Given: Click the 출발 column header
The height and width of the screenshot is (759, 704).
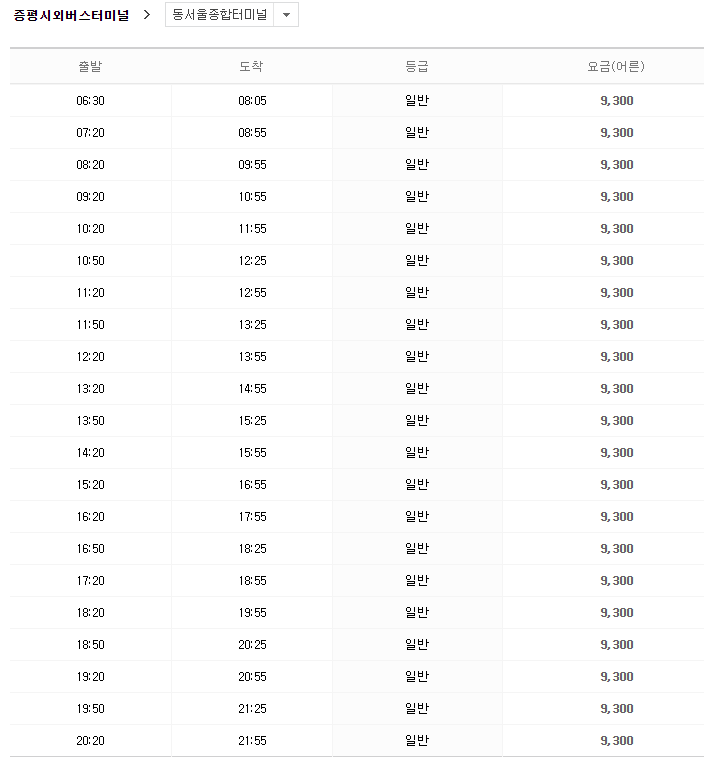Looking at the screenshot, I should point(91,66).
